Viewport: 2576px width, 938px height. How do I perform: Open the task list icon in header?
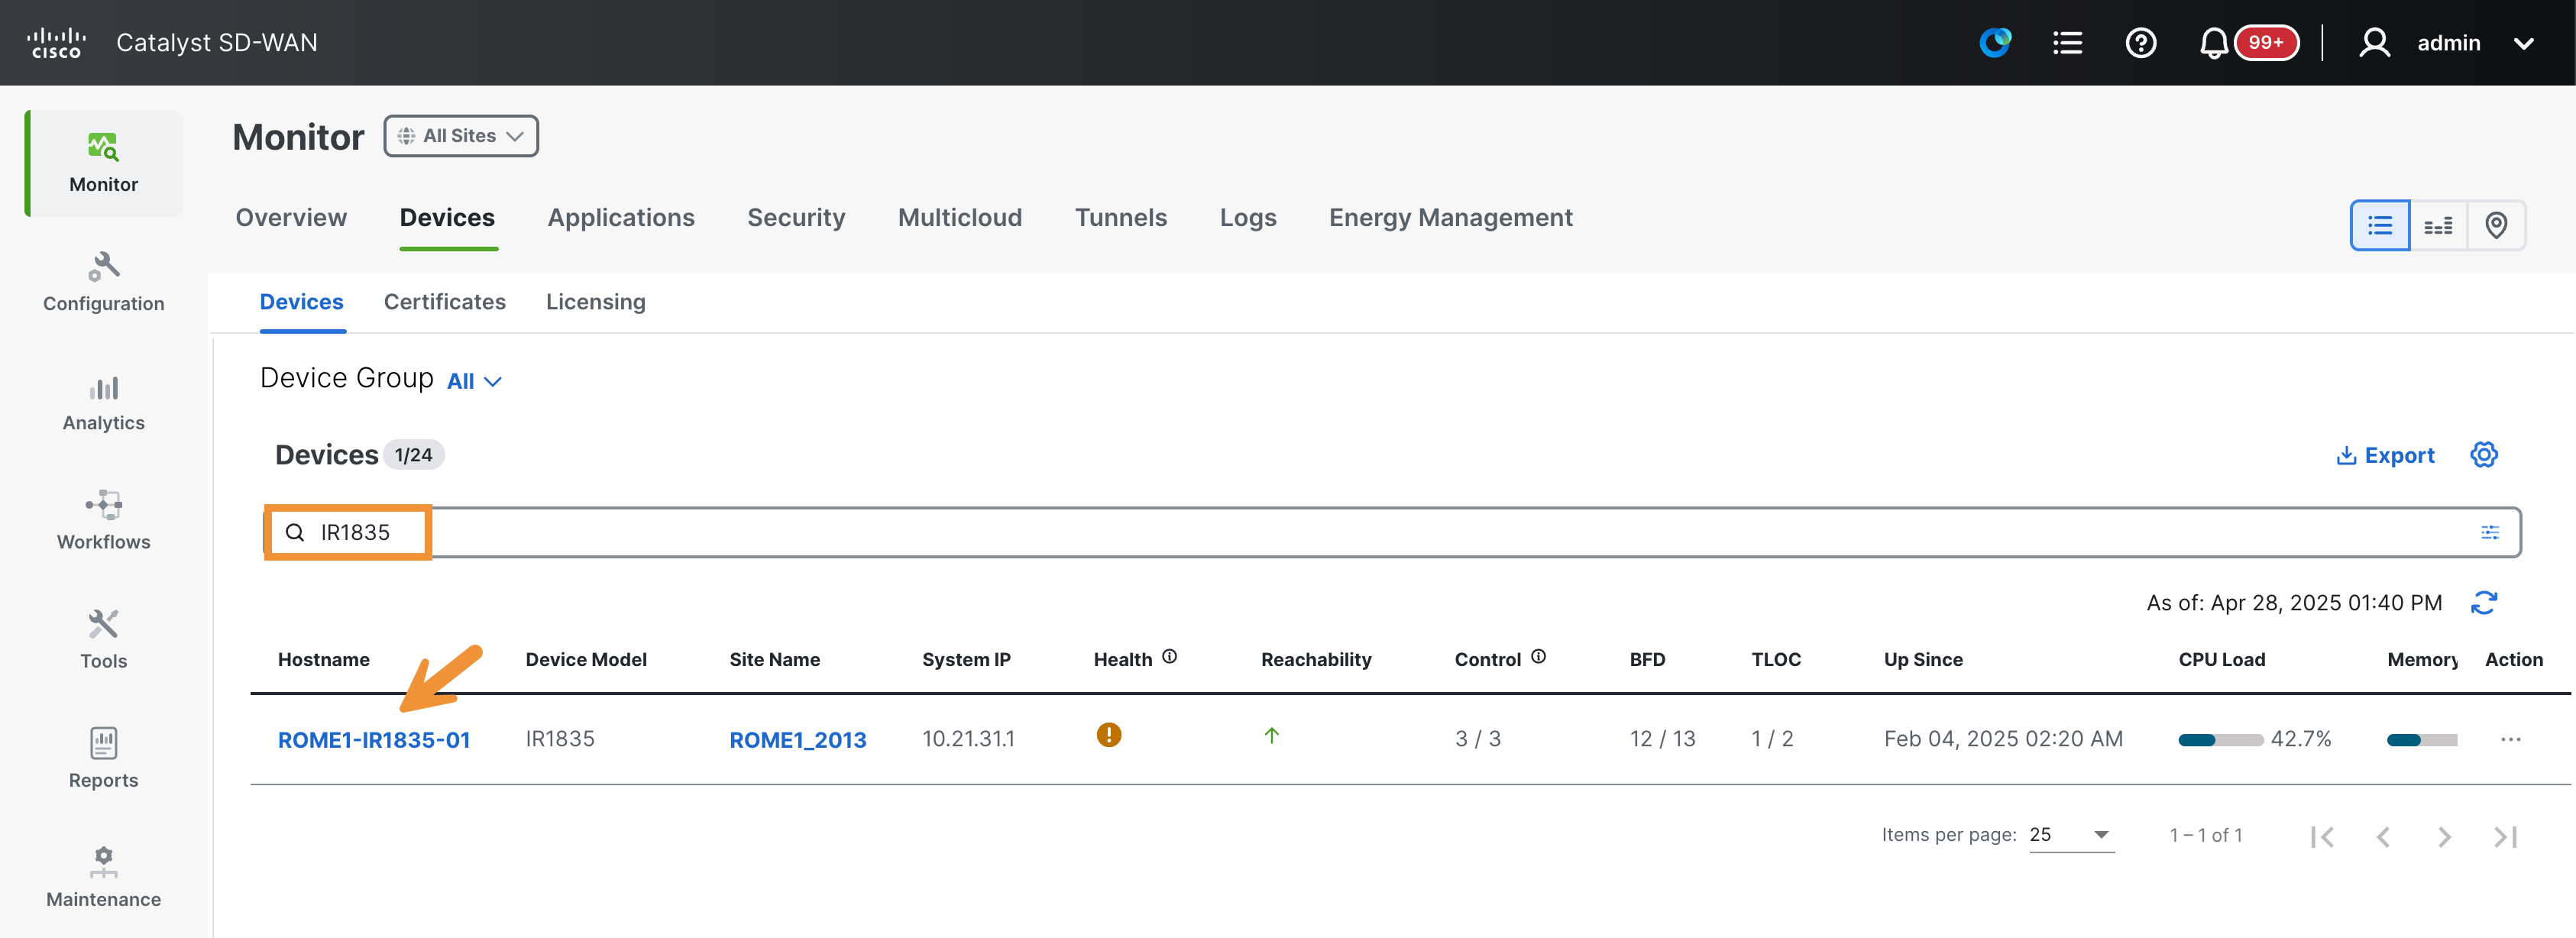point(2067,43)
